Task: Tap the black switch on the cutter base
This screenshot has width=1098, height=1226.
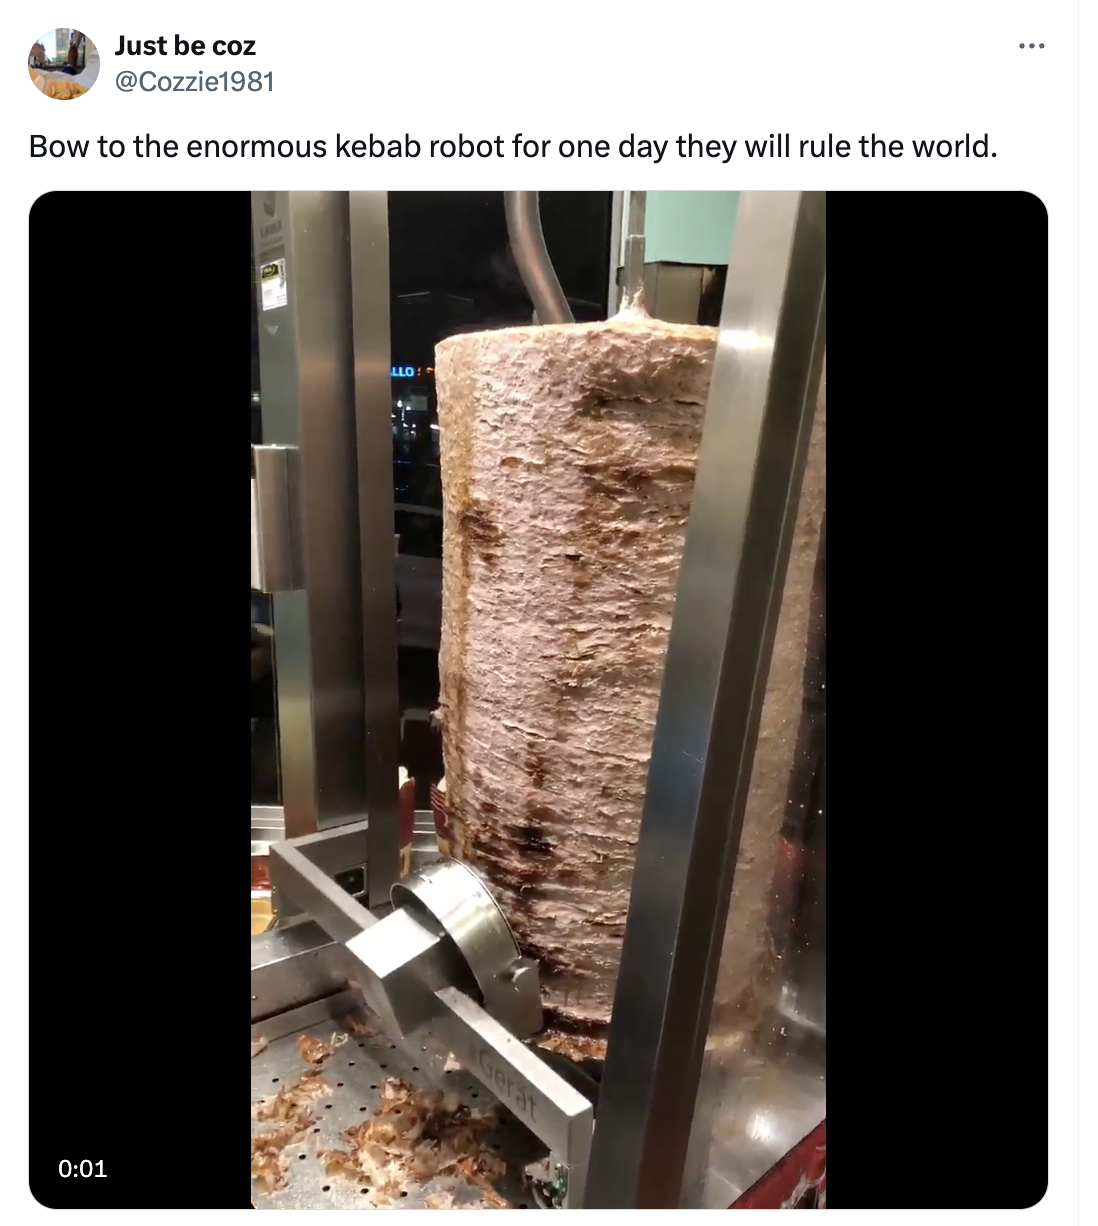Action: pyautogui.click(x=350, y=881)
